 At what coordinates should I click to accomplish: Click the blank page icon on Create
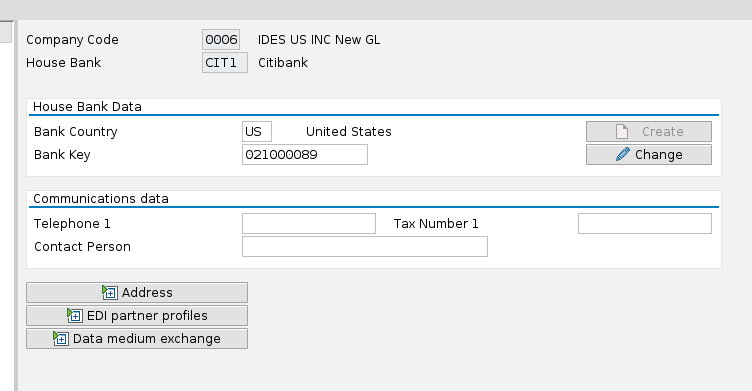coord(622,131)
